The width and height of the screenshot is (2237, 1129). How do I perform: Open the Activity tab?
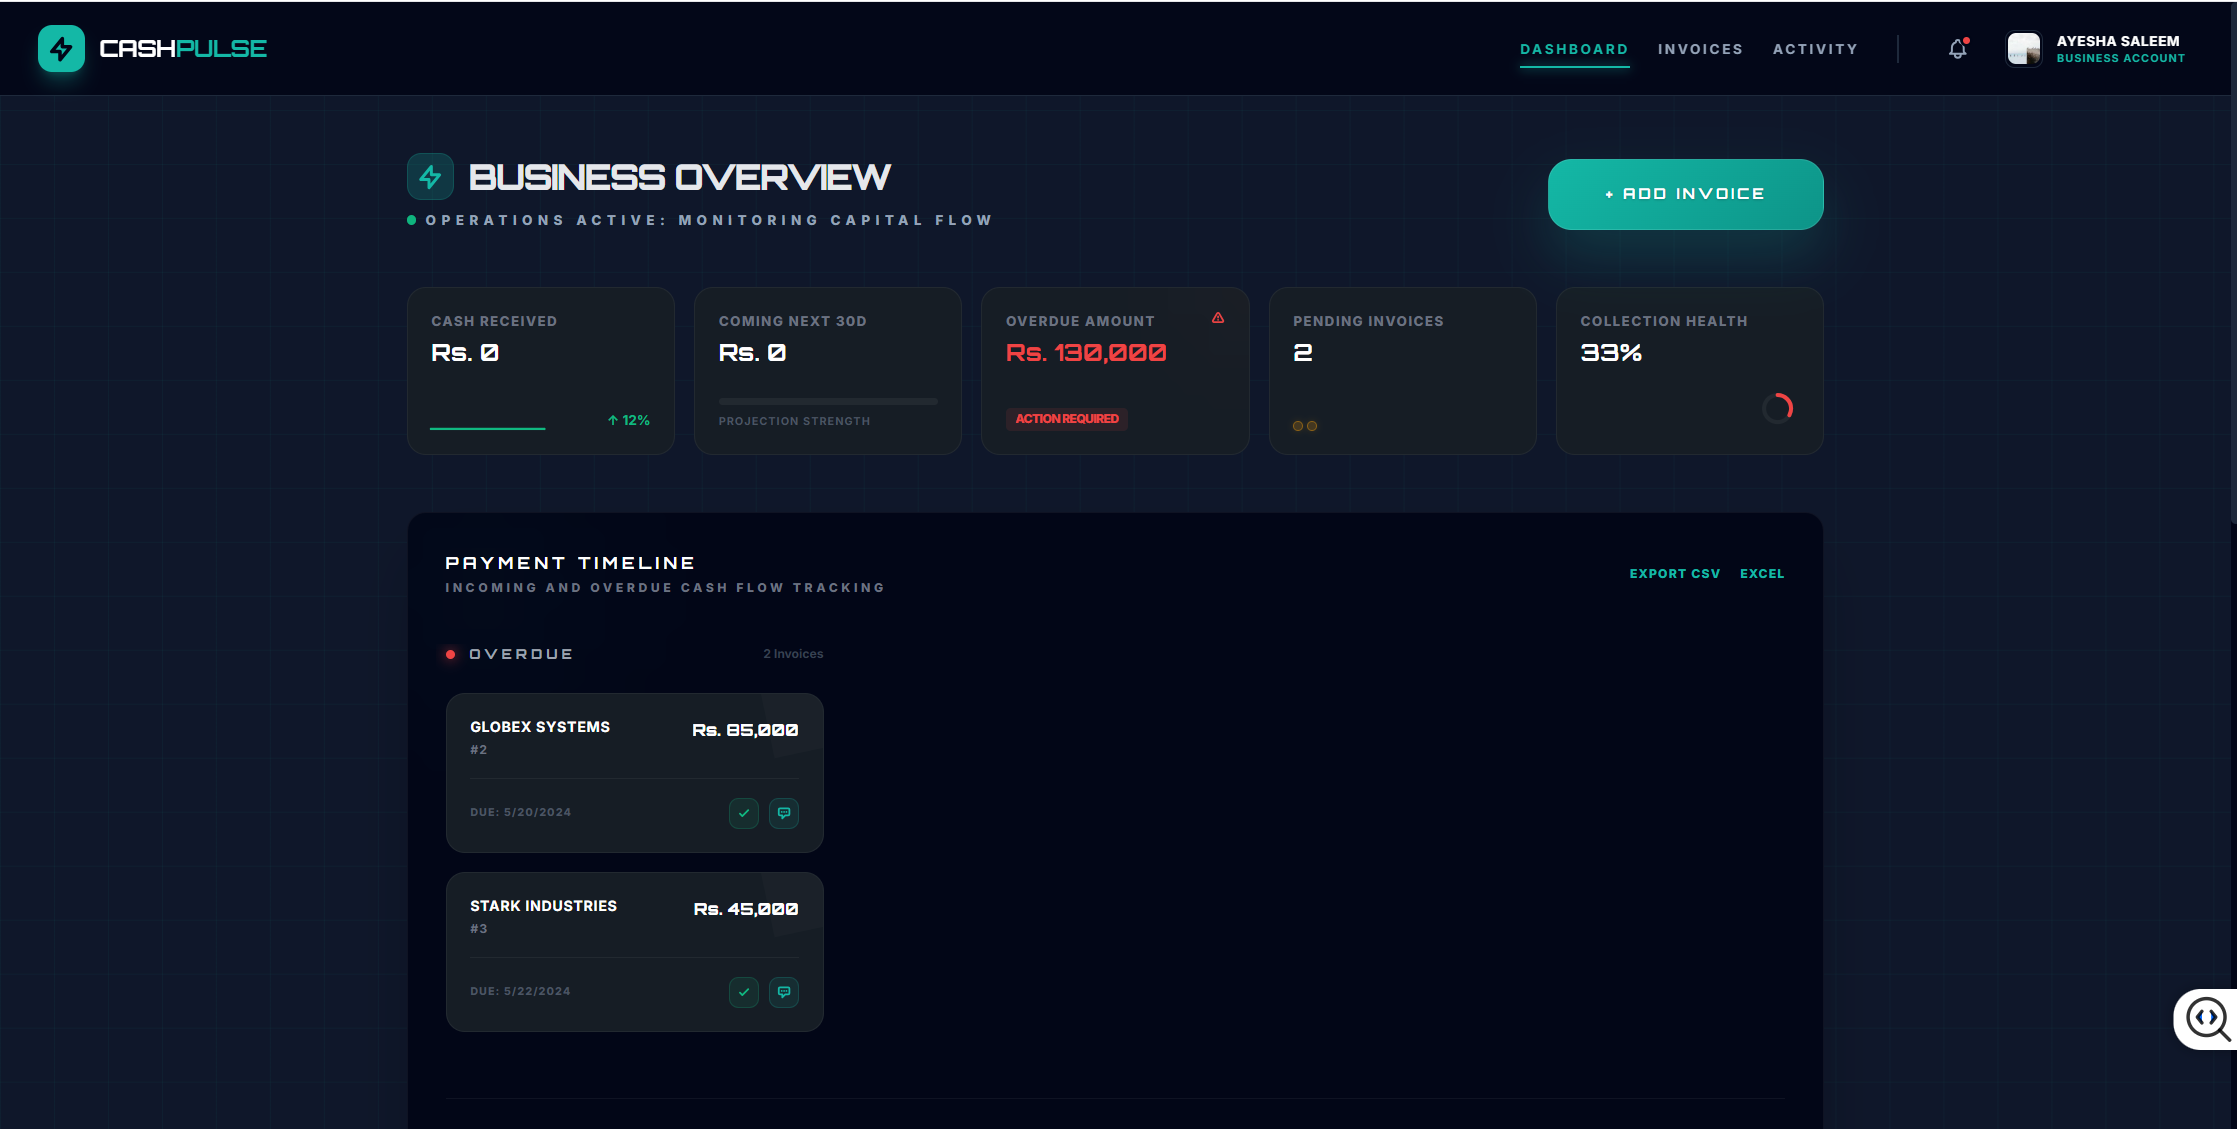1815,49
